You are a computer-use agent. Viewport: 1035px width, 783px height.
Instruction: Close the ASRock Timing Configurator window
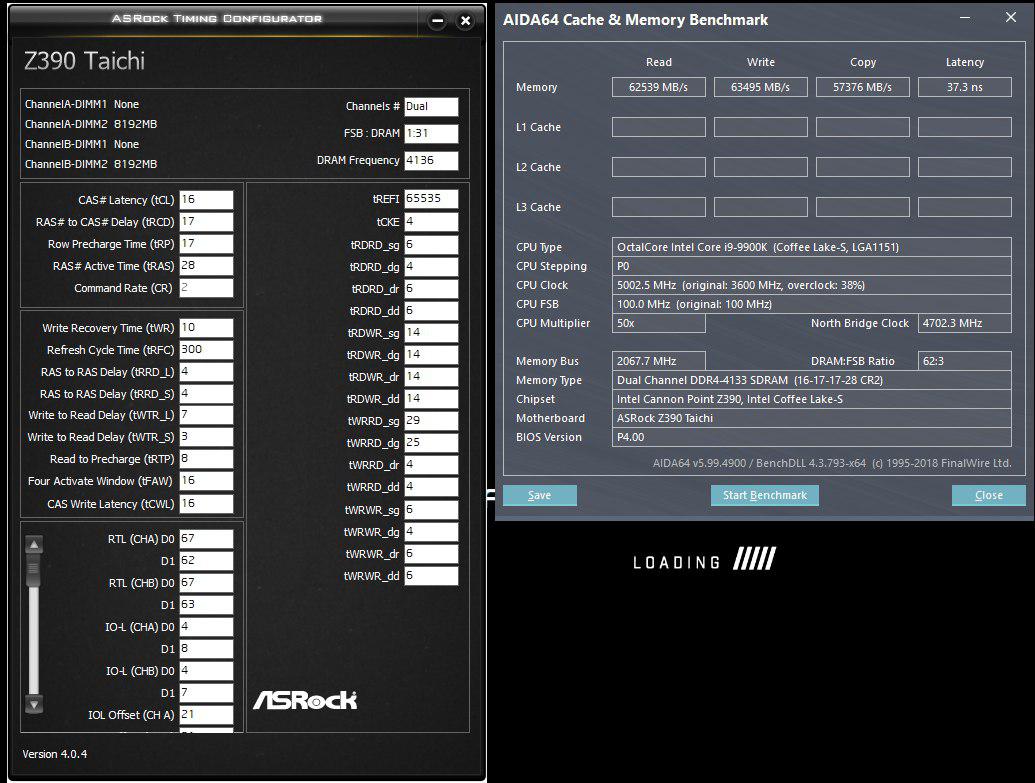[x=465, y=21]
